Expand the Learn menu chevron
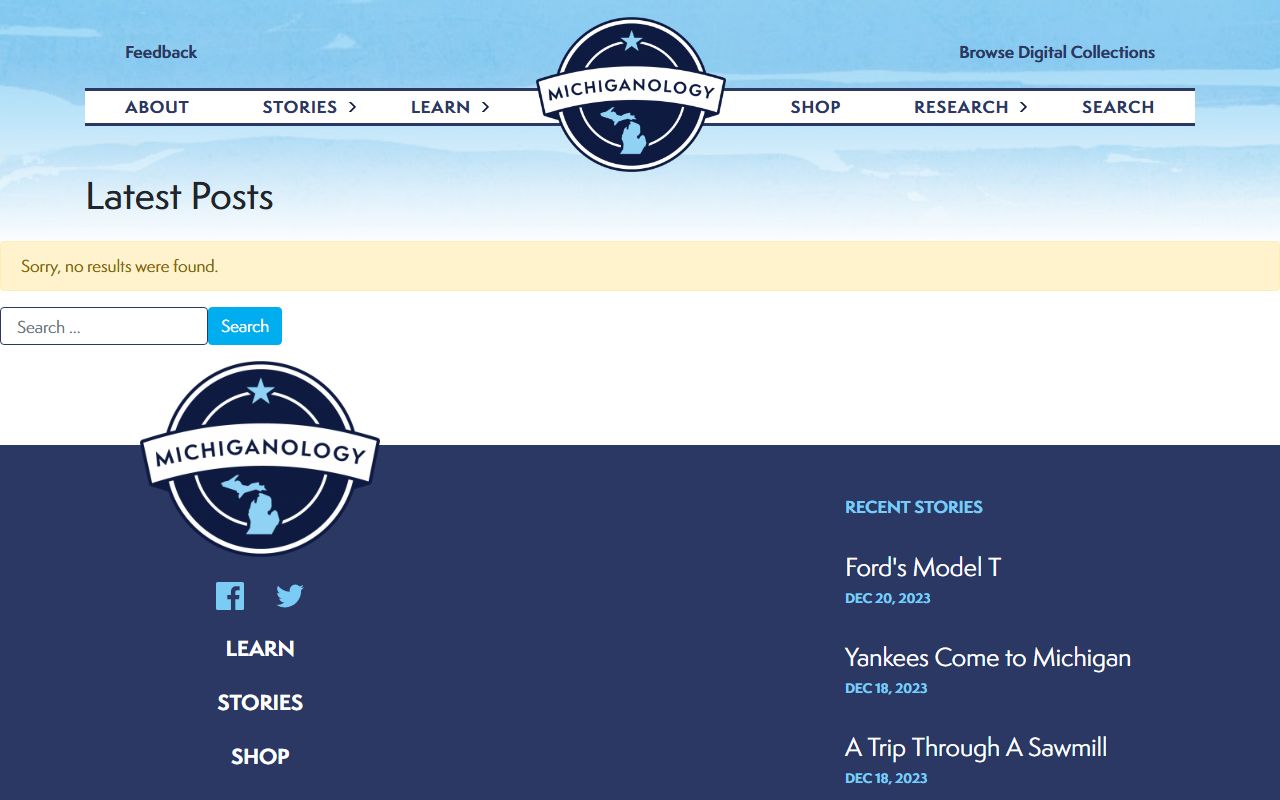The image size is (1280, 800). (485, 107)
